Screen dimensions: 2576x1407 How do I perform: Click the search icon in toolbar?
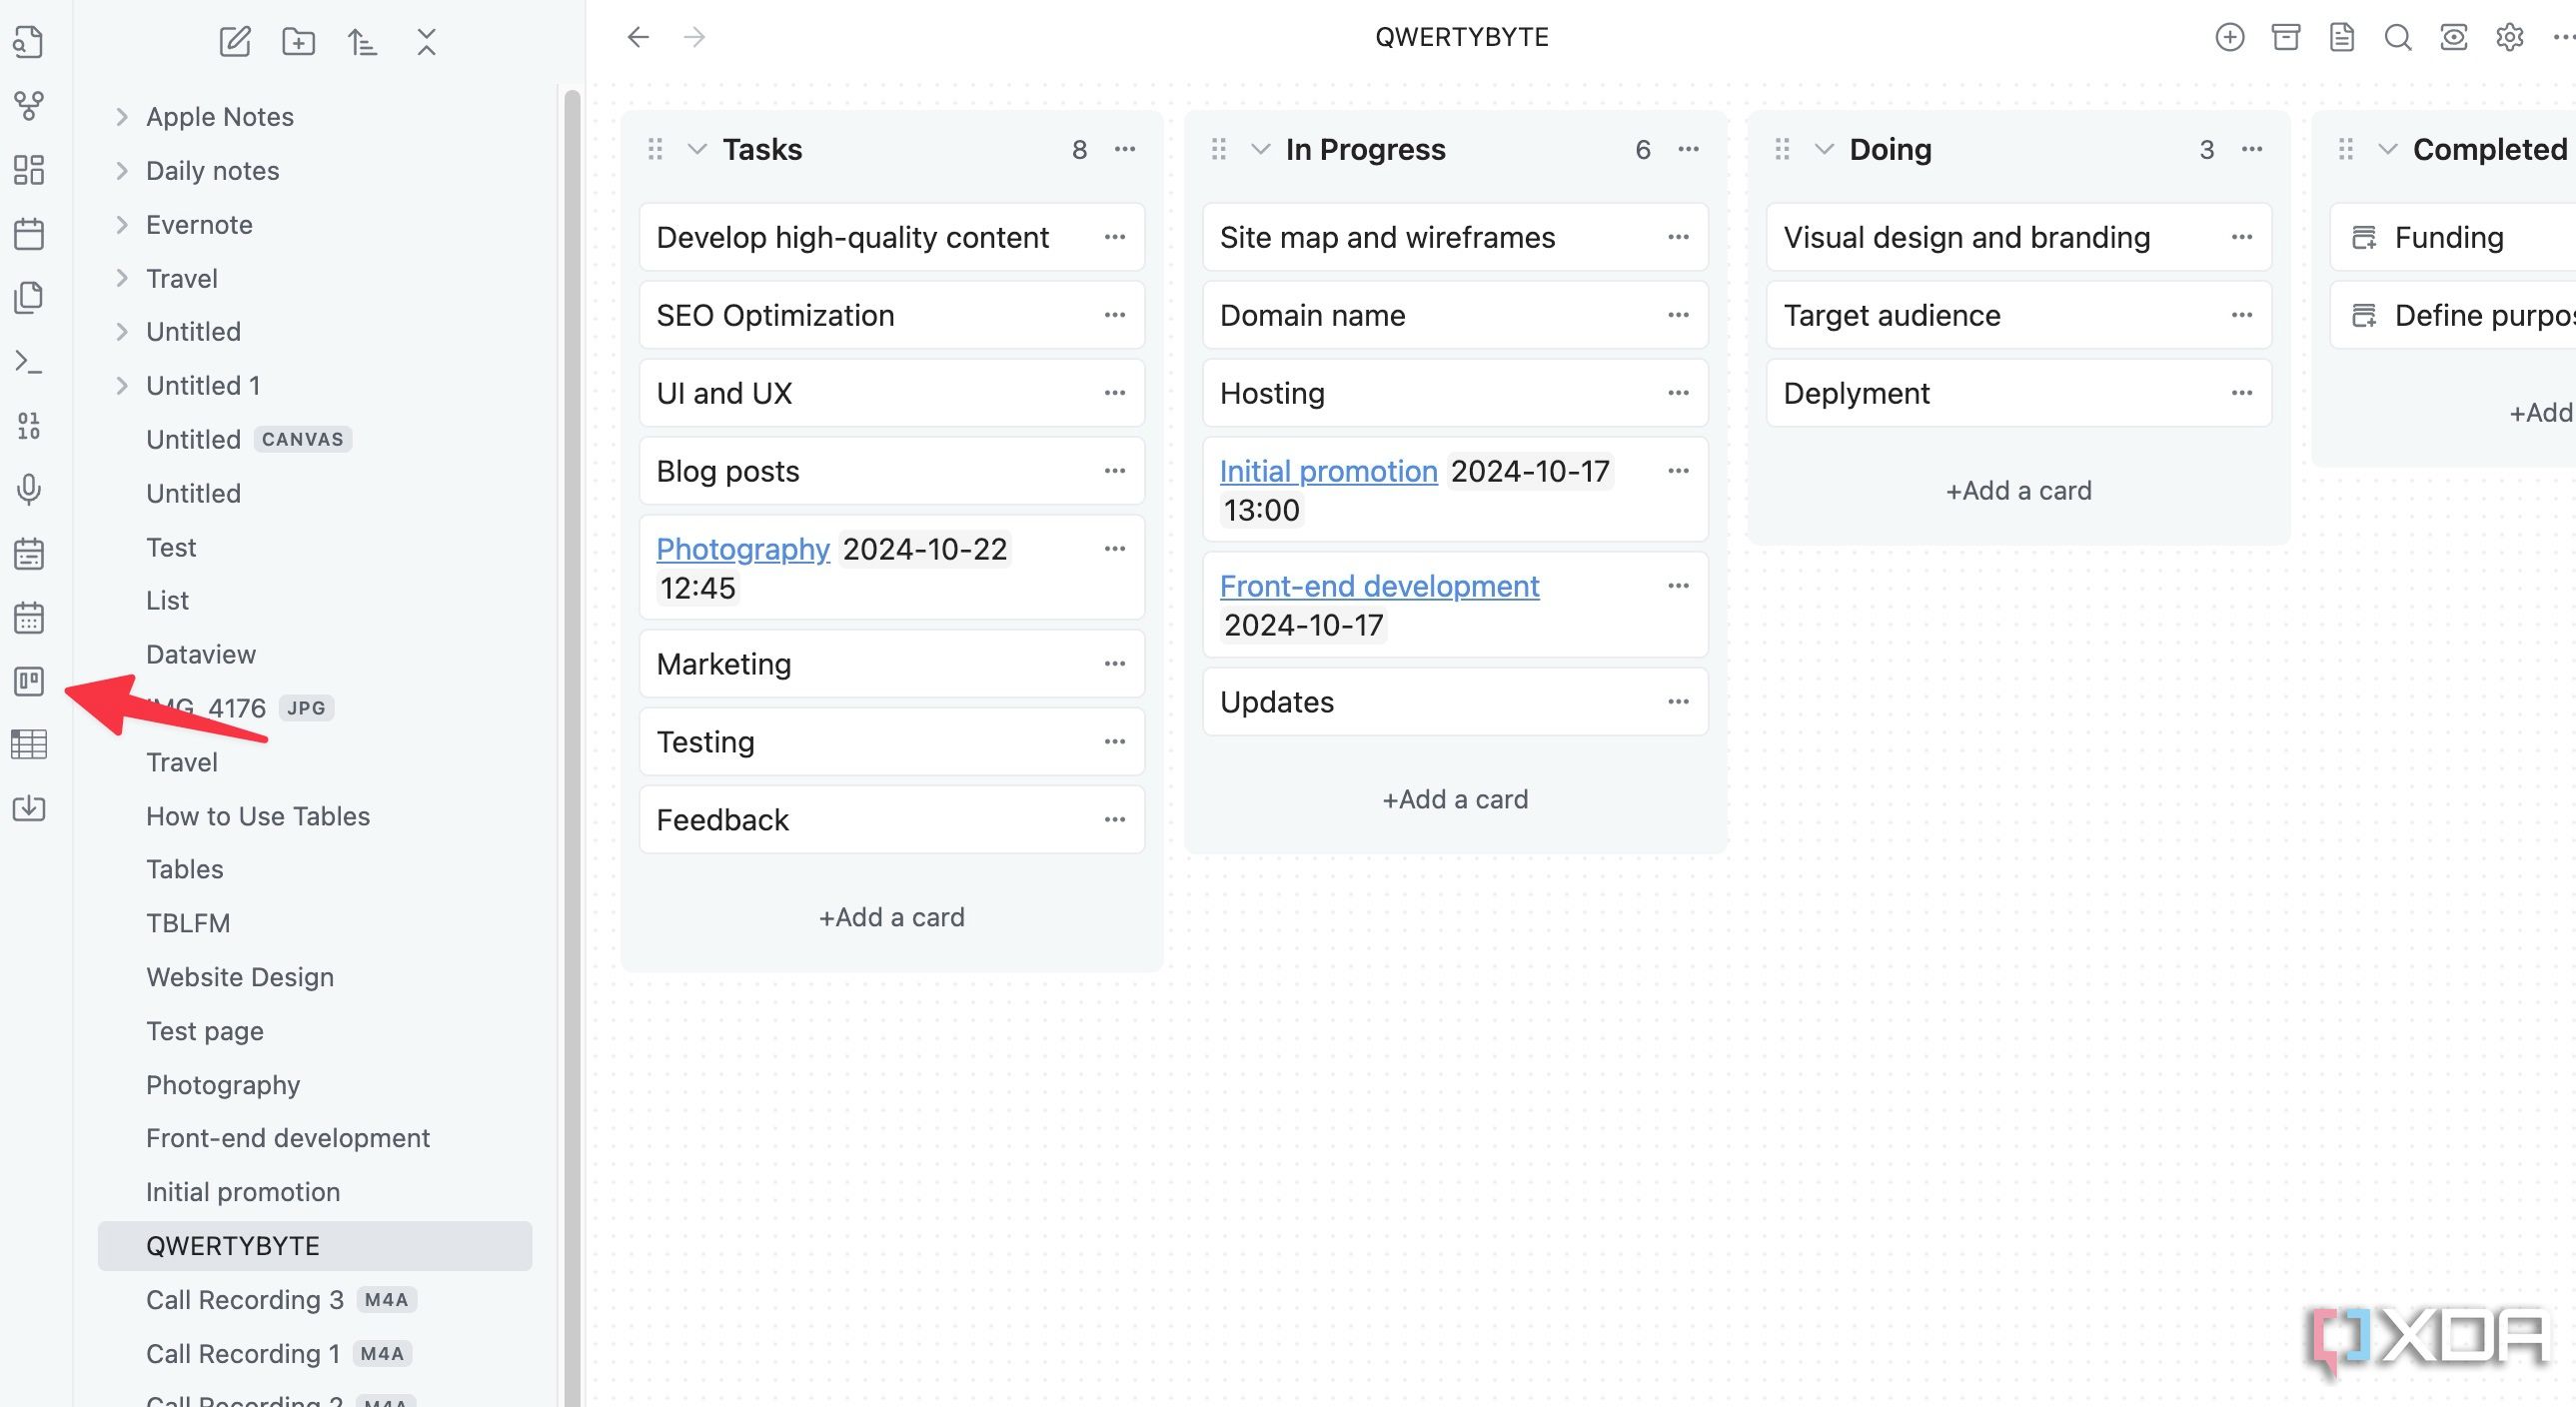coord(2397,38)
